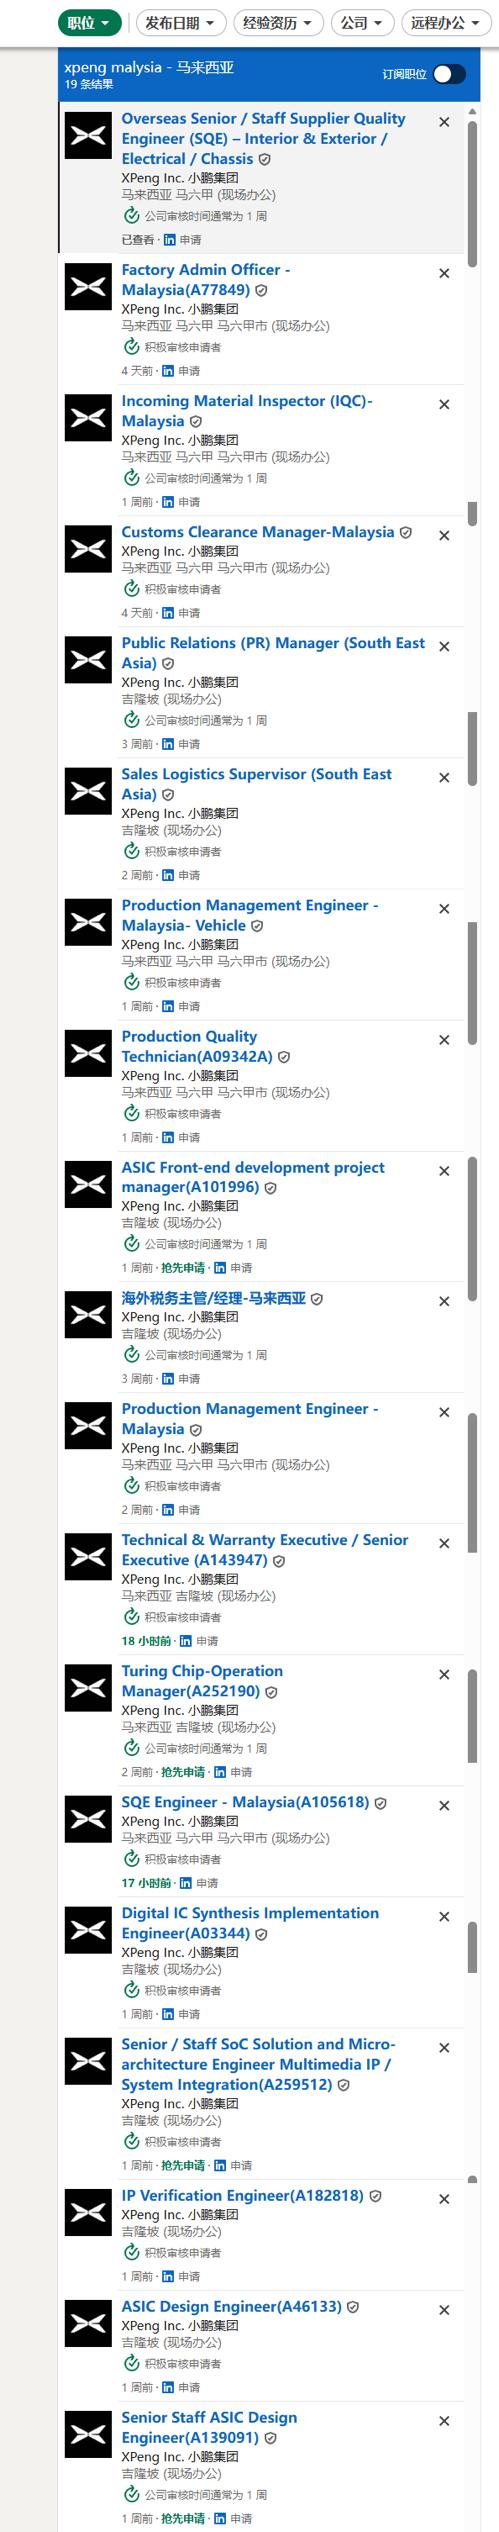499x2532 pixels.
Task: Open Technical & Warranty Executive job posting
Action: point(265,1550)
